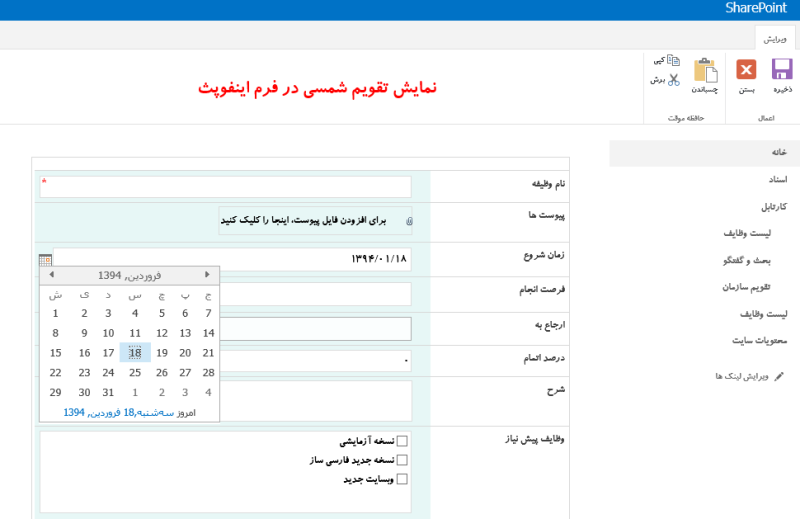Click the Paste (چسباندن) clipboard icon
The image size is (800, 519).
click(x=706, y=70)
